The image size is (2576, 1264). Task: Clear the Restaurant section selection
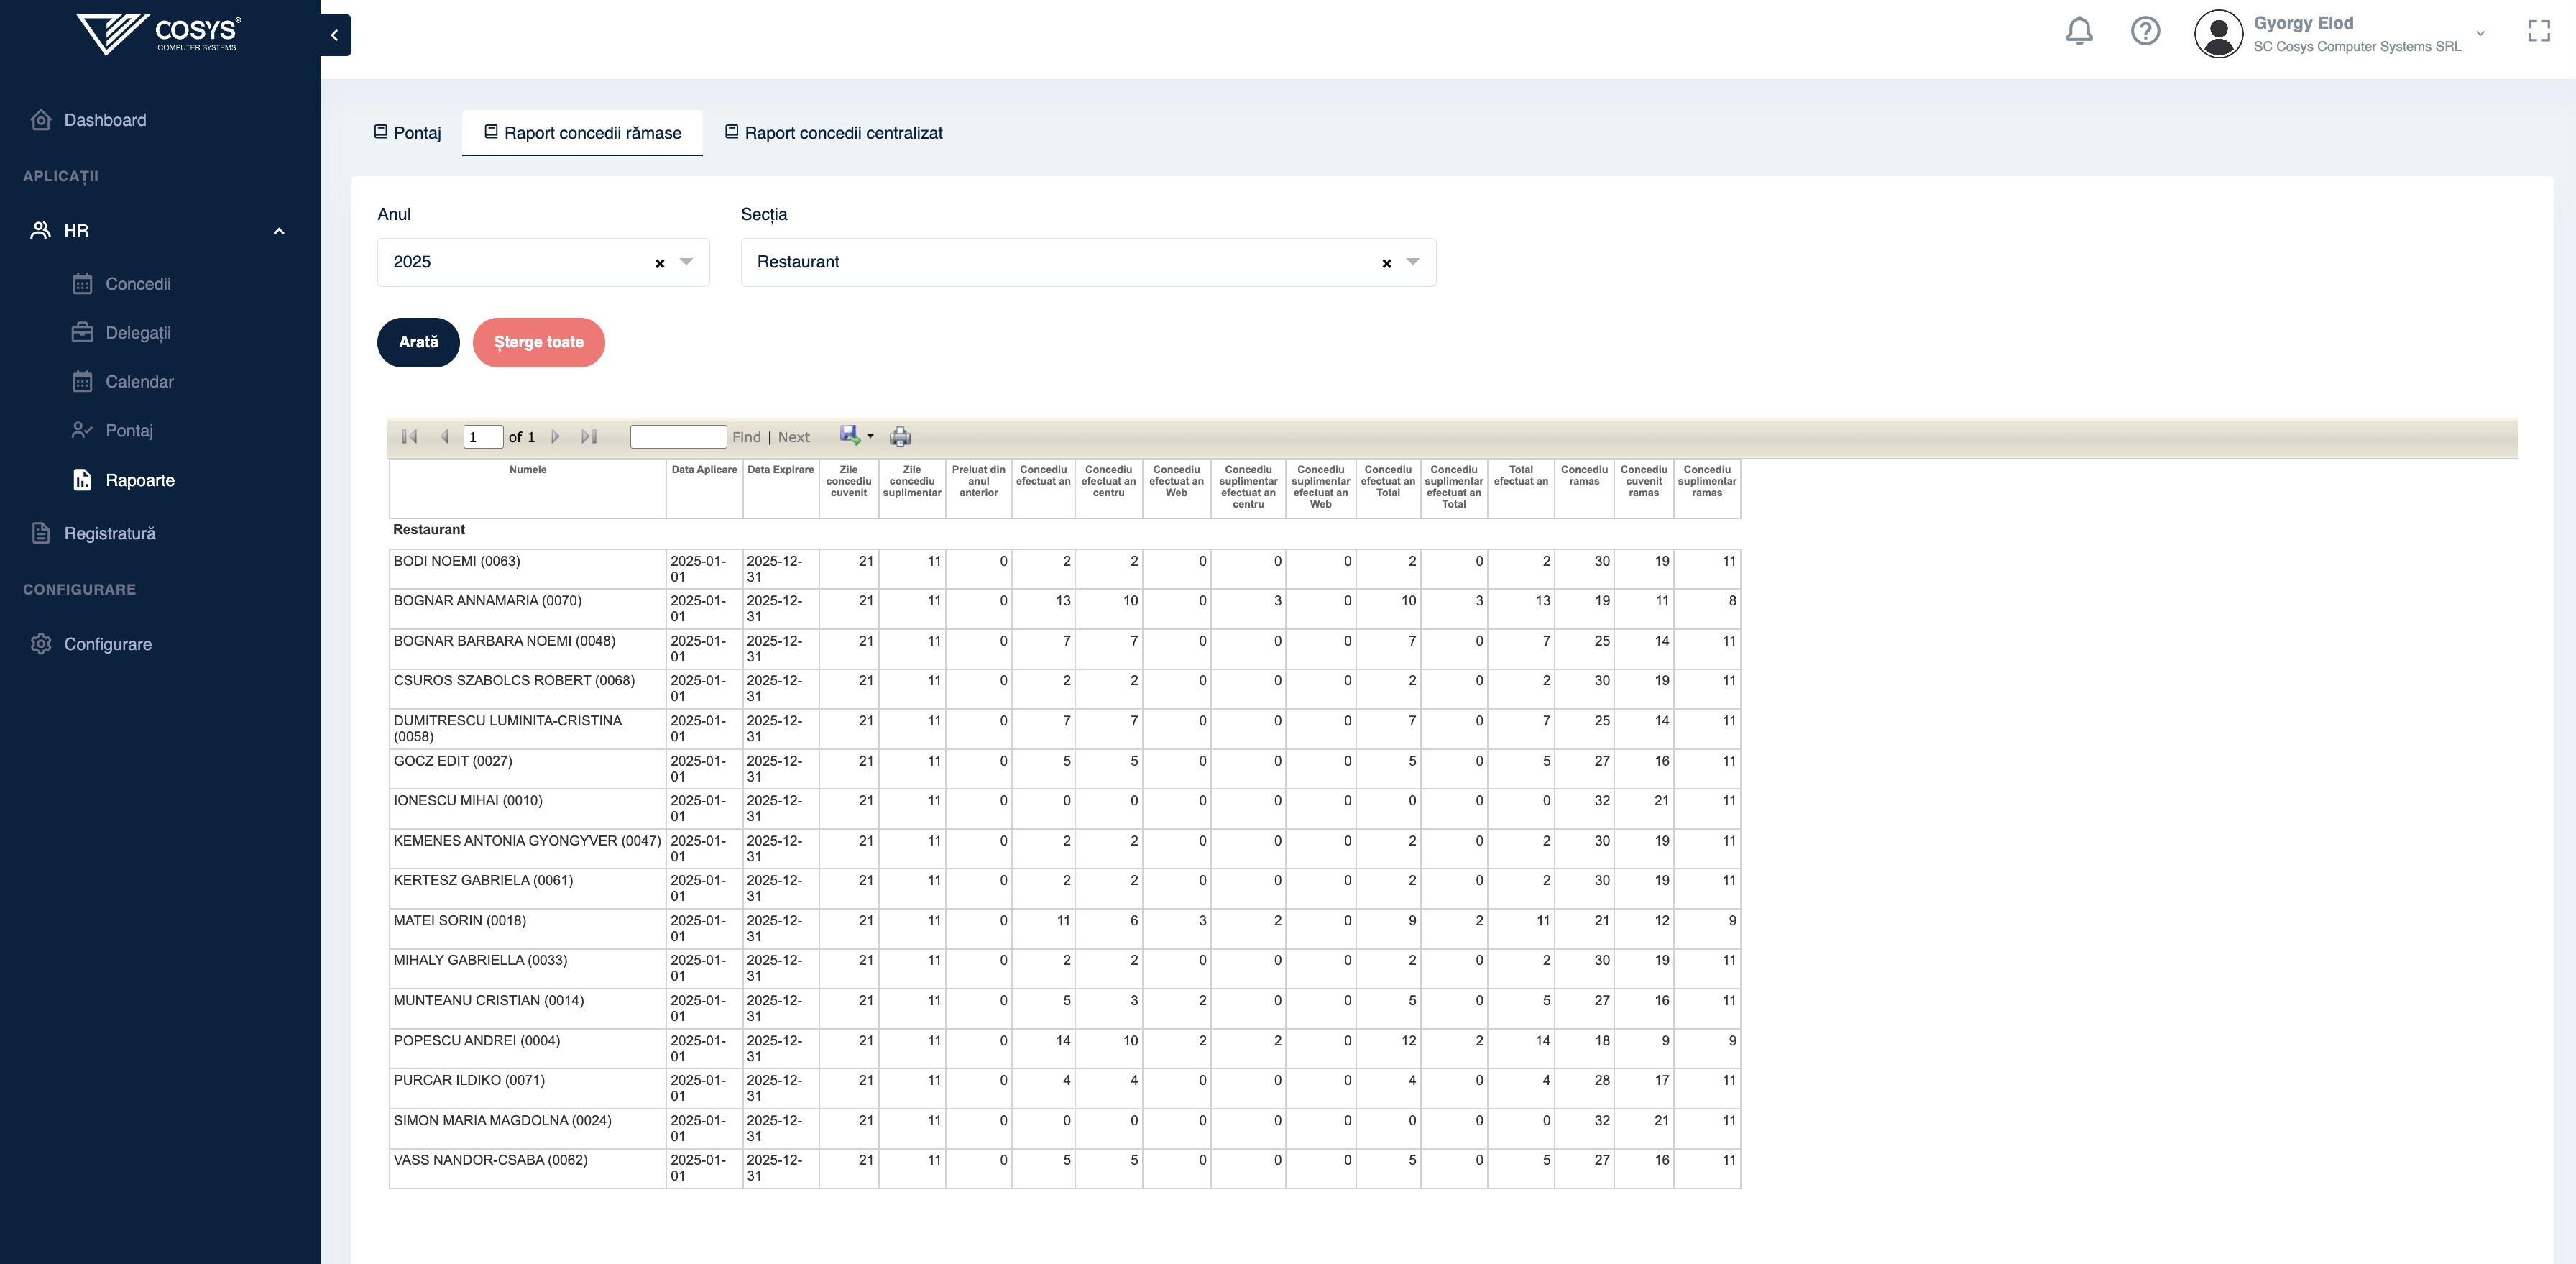[x=1386, y=263]
